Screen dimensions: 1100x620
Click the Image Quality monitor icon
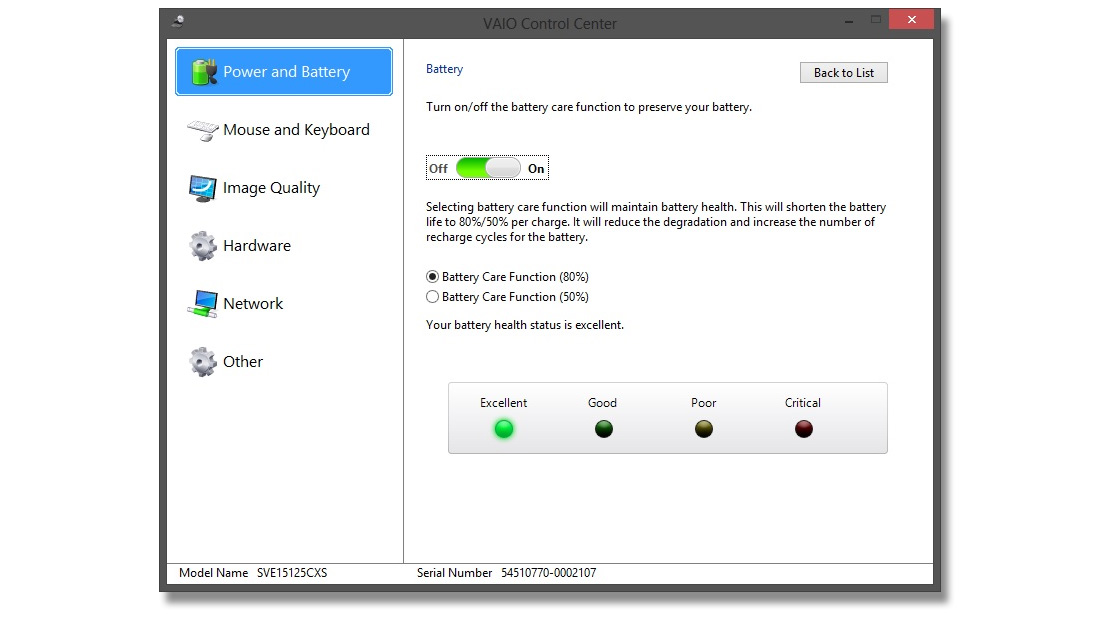click(x=203, y=188)
